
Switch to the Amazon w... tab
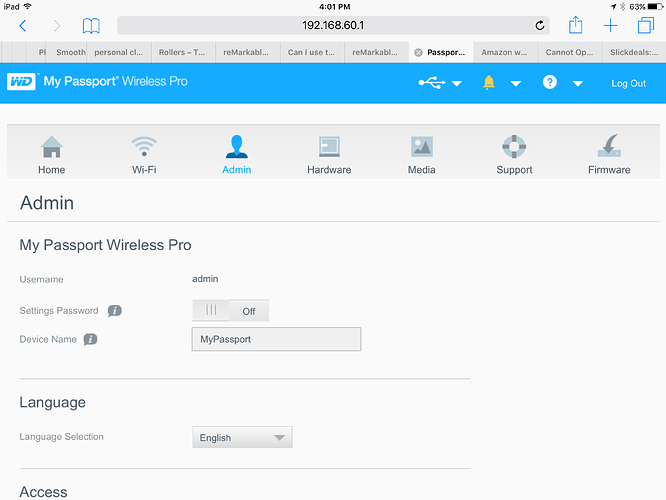click(x=505, y=52)
